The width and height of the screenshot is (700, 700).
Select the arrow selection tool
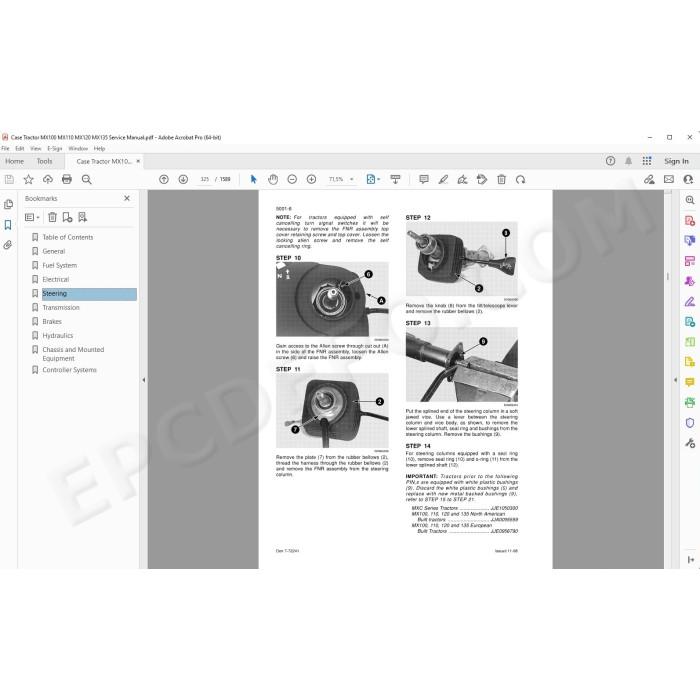click(x=254, y=179)
